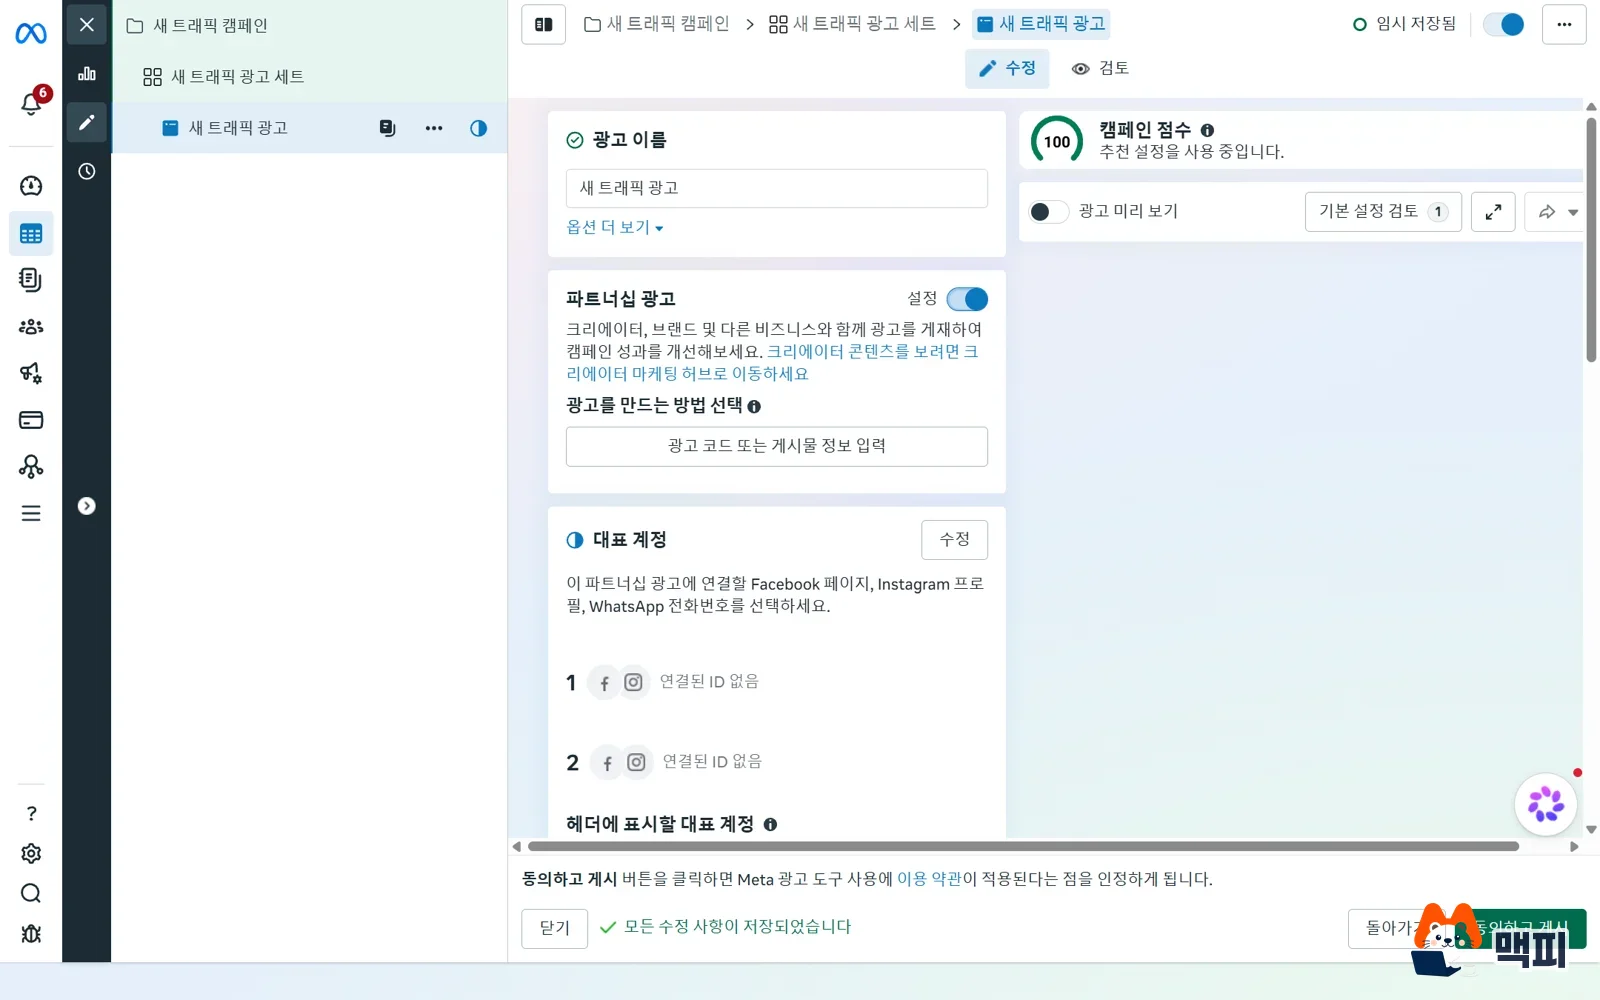Open the bar chart performance icon

(87, 73)
